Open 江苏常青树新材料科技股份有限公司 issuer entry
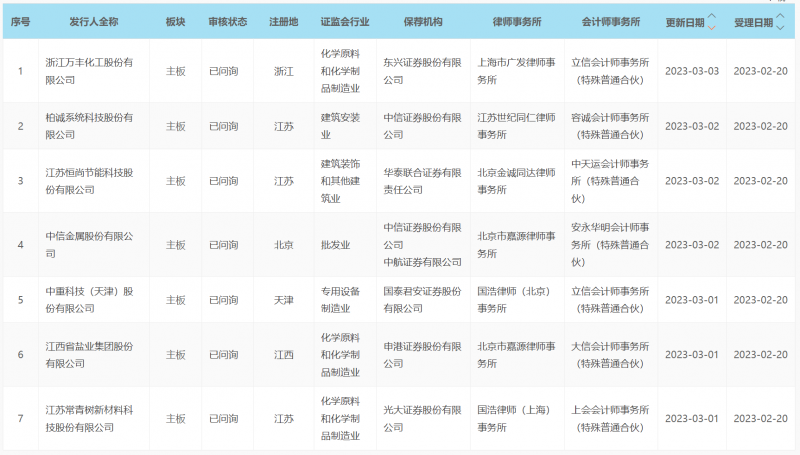This screenshot has width=800, height=455. click(x=90, y=419)
